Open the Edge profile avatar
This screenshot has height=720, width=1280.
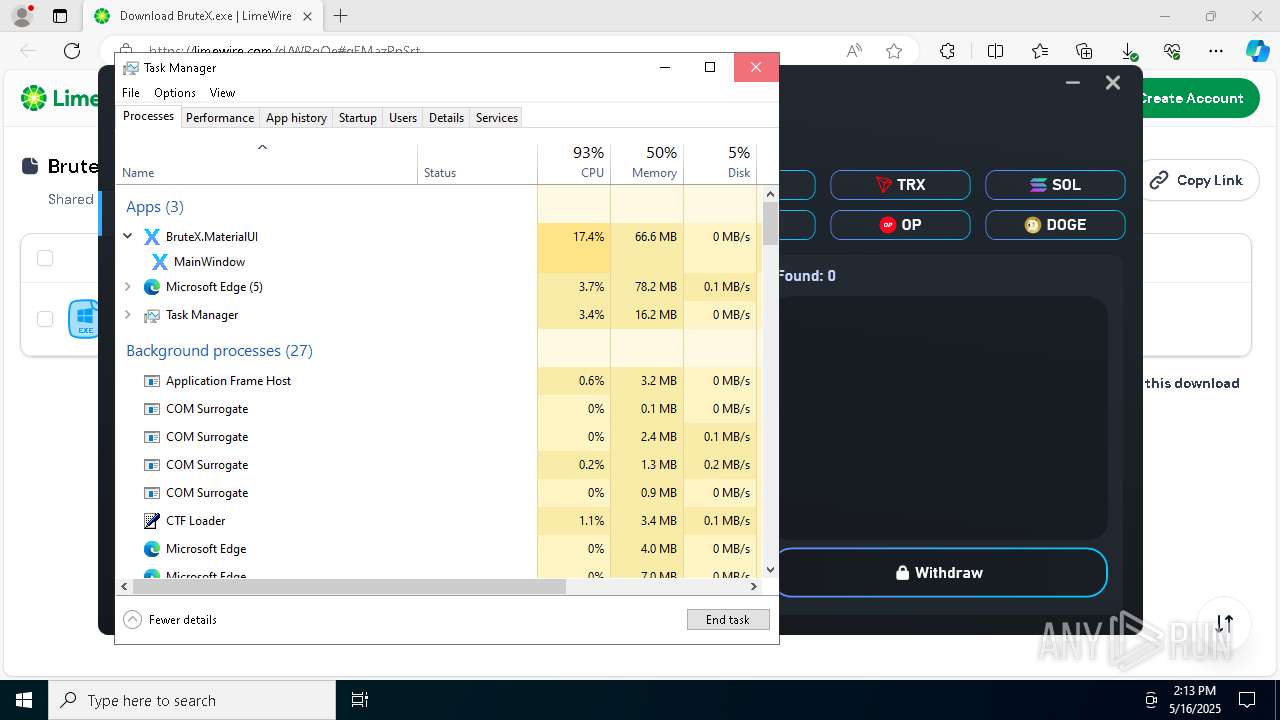[x=22, y=16]
